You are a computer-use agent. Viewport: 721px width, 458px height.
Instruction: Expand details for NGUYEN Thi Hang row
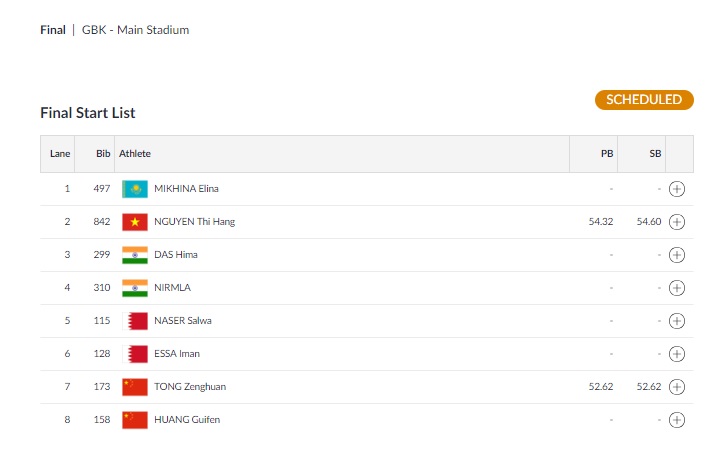676,222
